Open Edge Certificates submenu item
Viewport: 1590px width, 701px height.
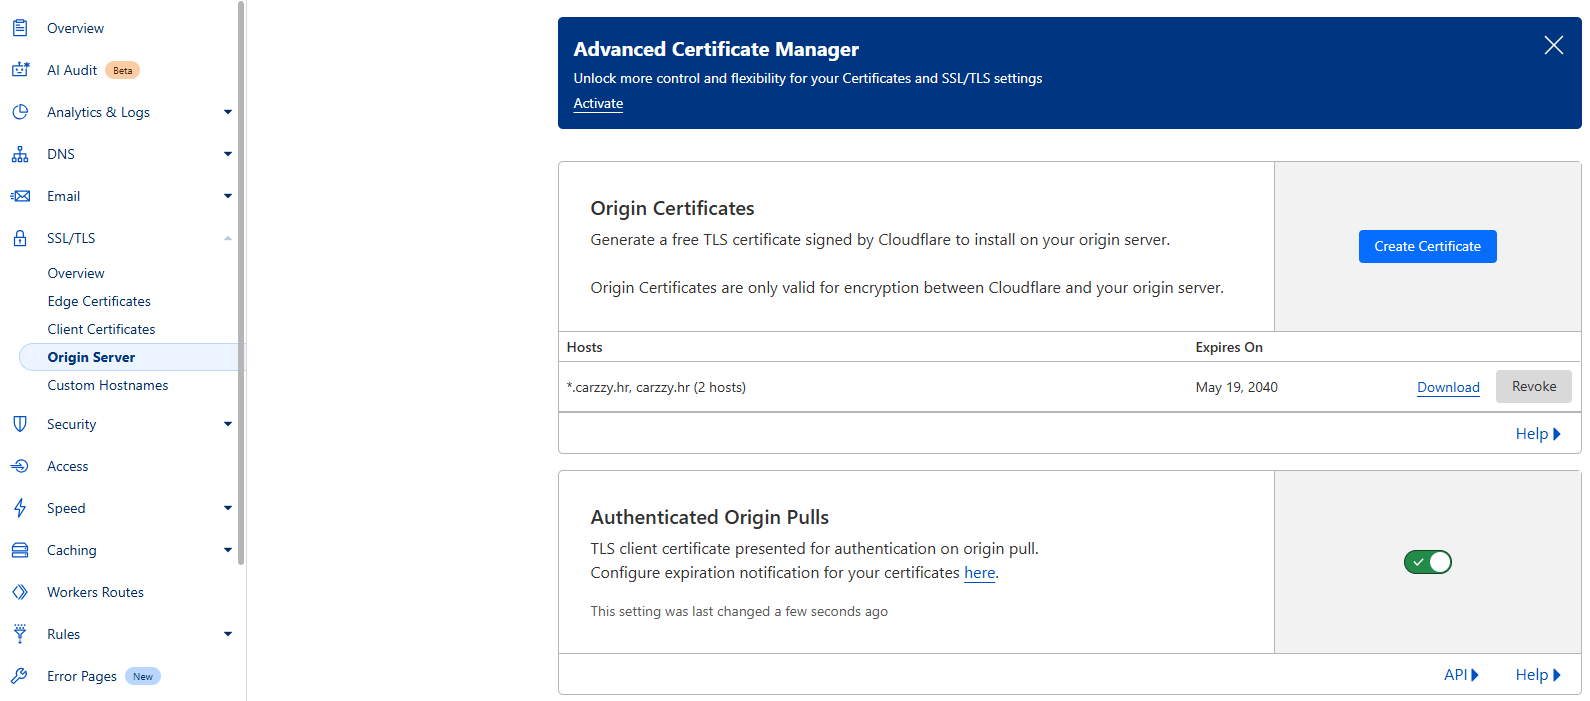99,301
